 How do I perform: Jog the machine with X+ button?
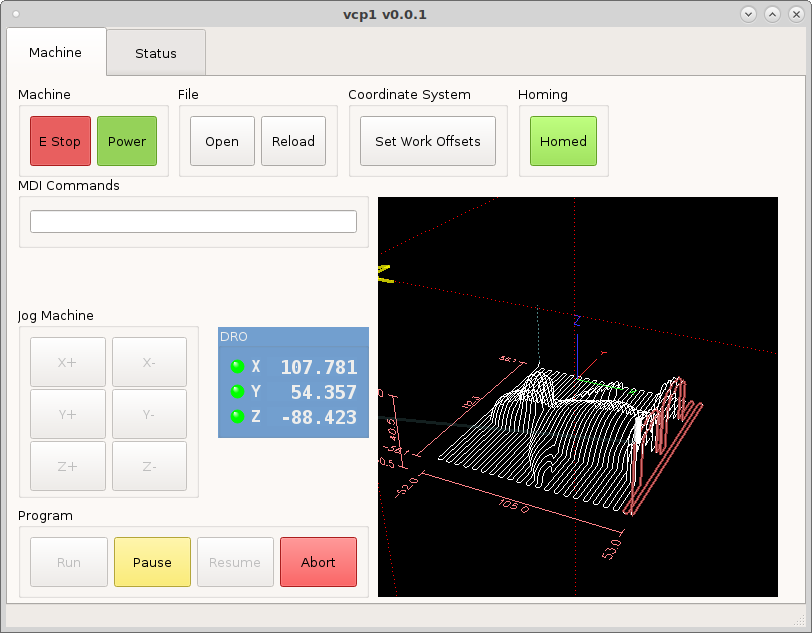pos(68,362)
